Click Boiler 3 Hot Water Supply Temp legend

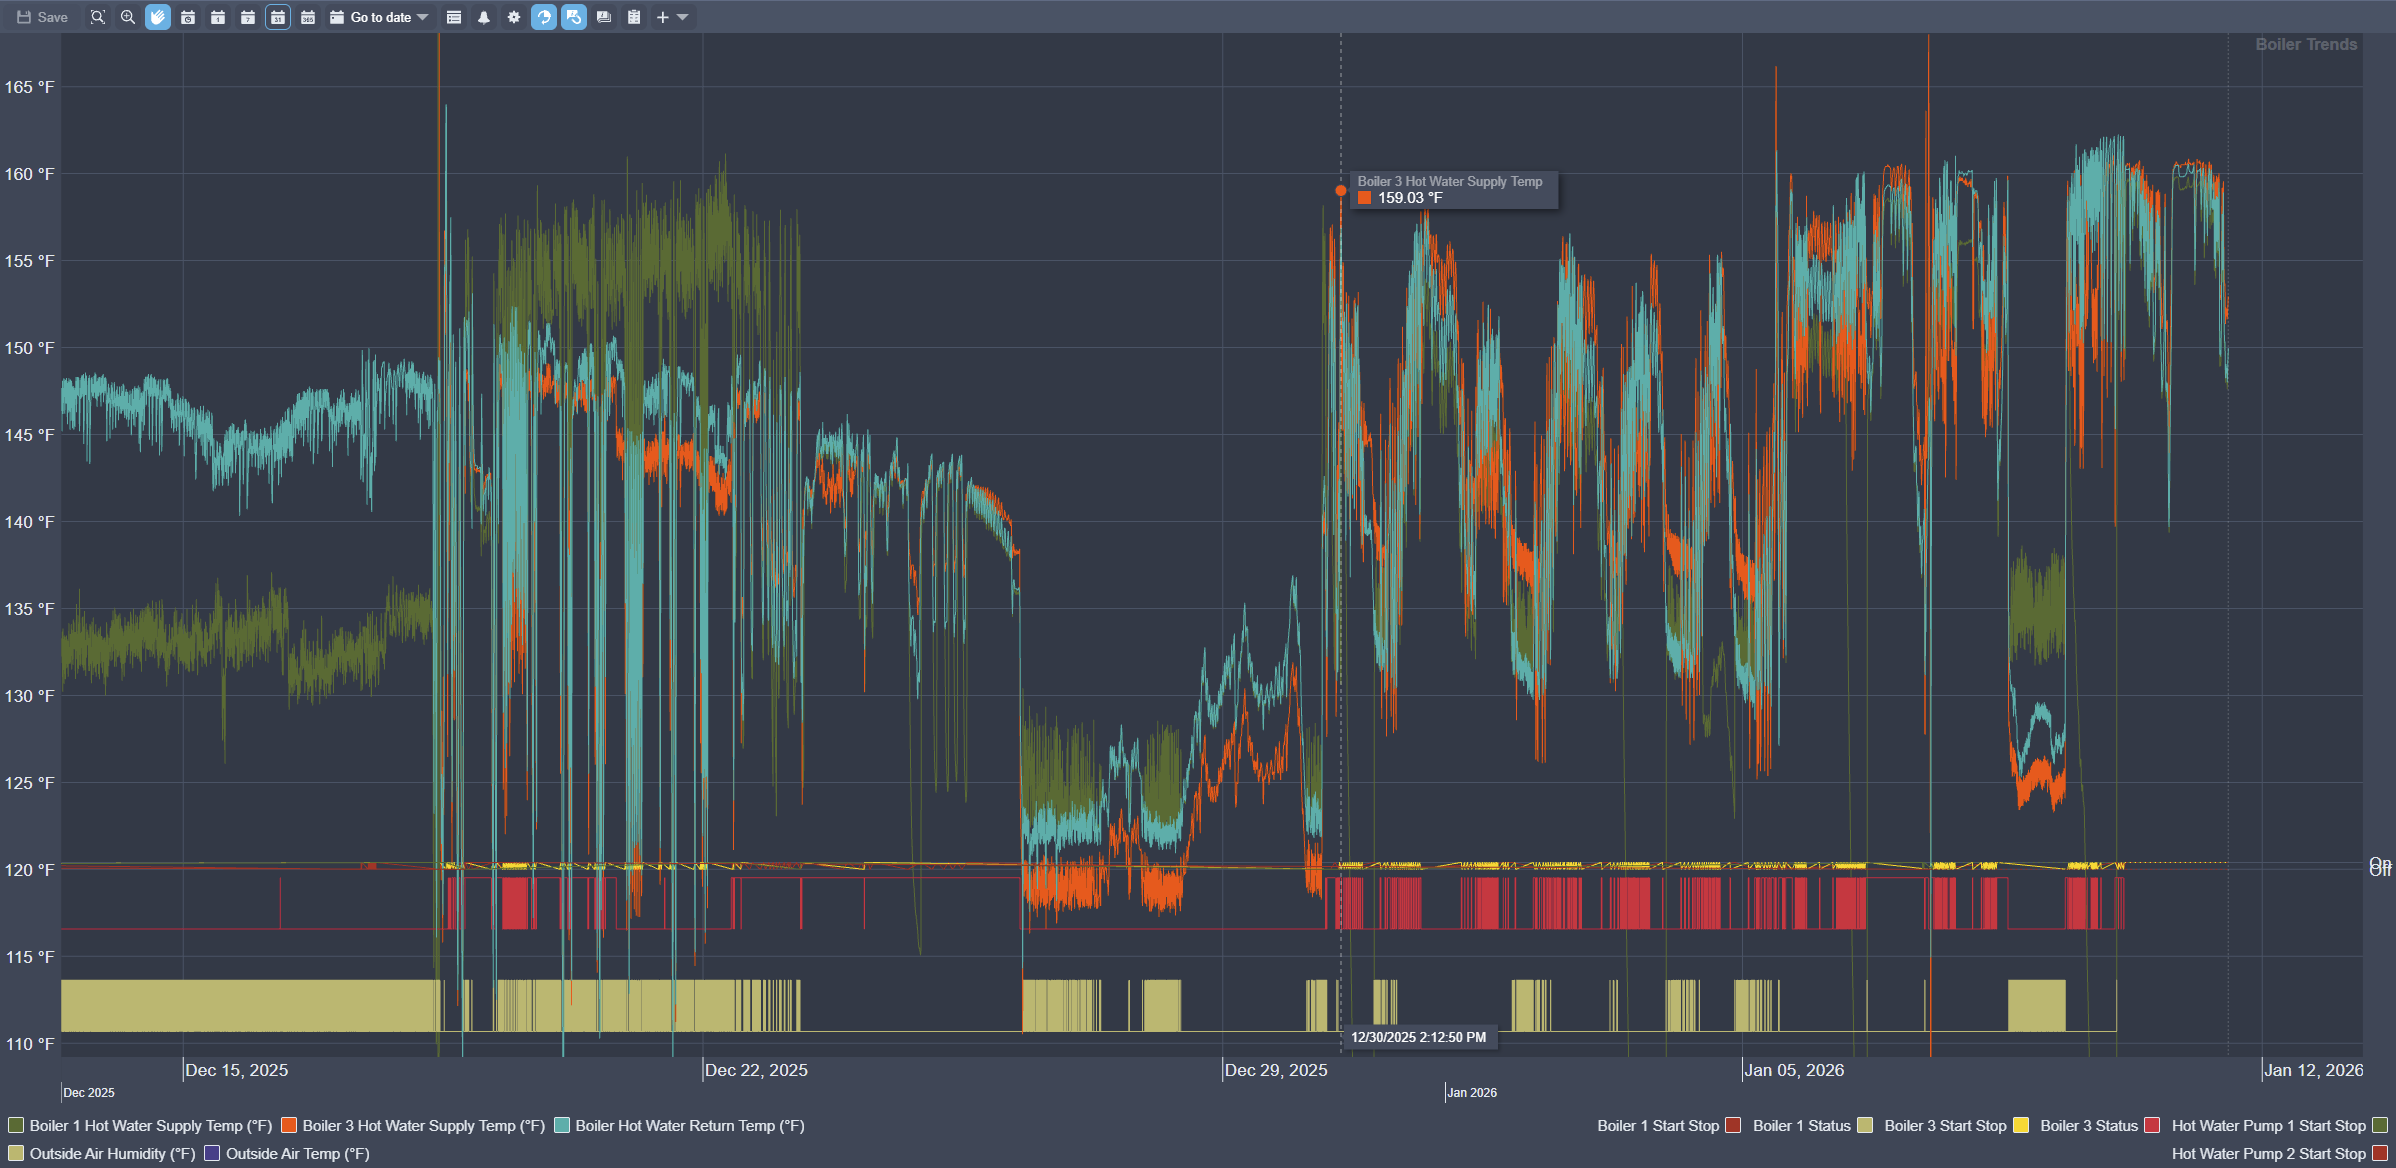tap(423, 1126)
